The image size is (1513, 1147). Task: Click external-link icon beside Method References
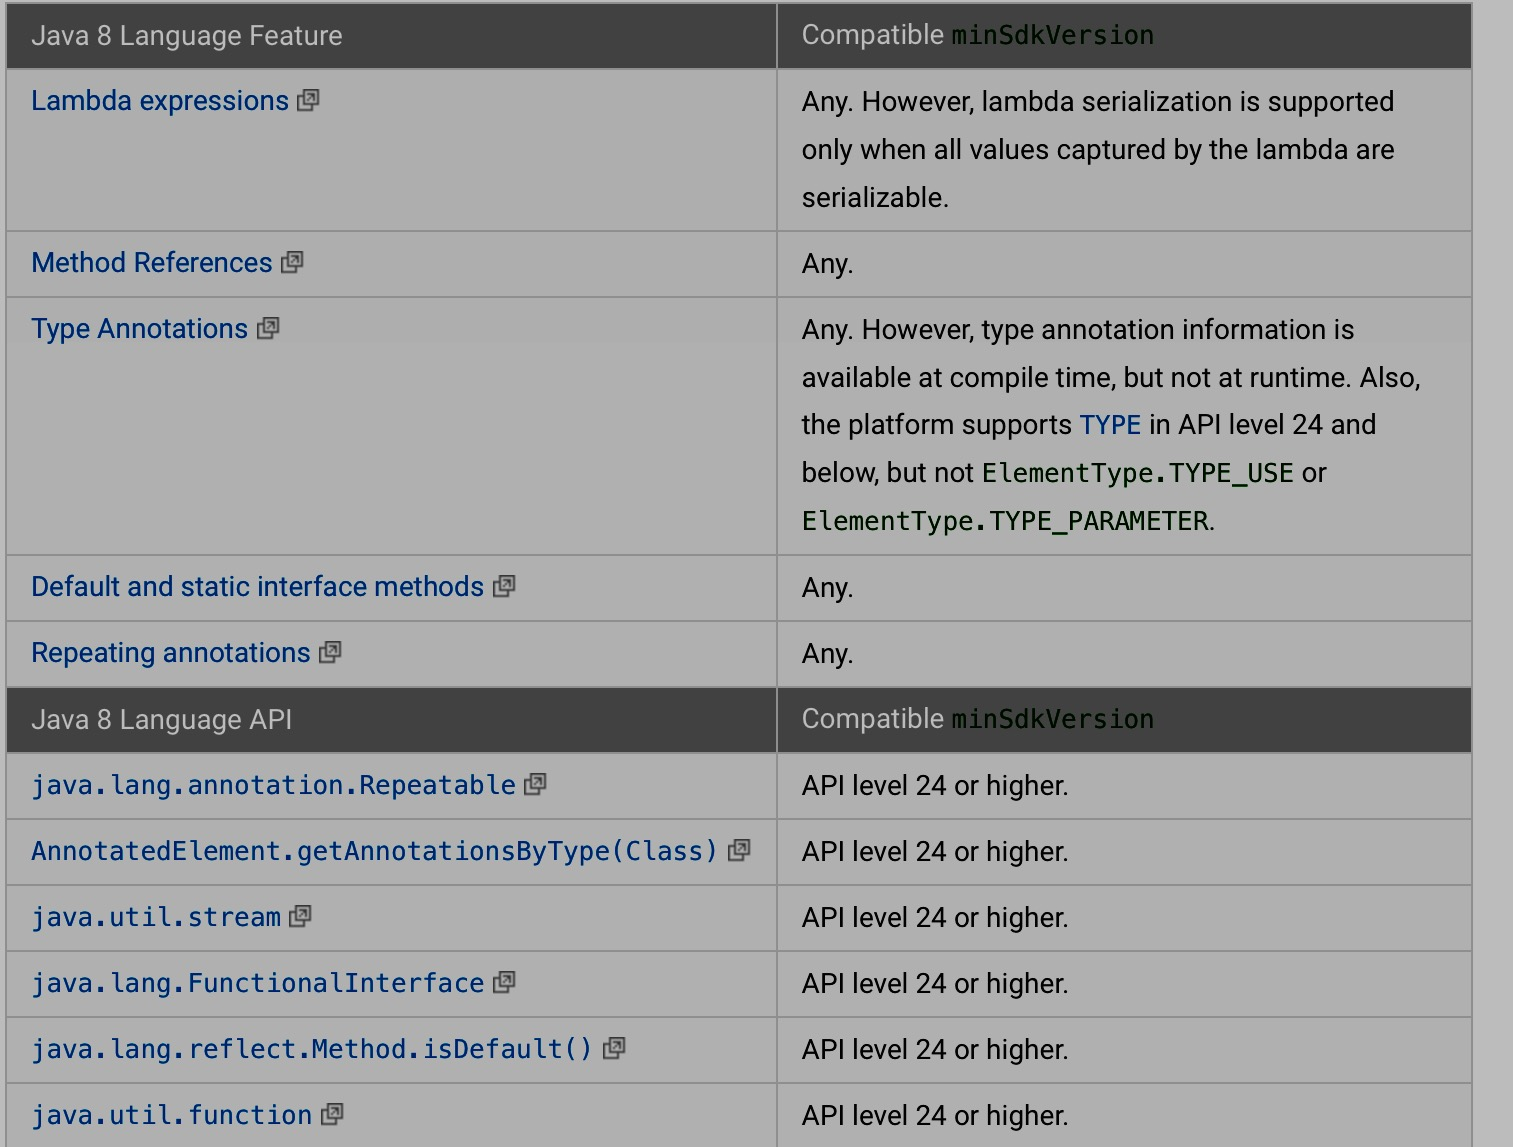pyautogui.click(x=293, y=262)
